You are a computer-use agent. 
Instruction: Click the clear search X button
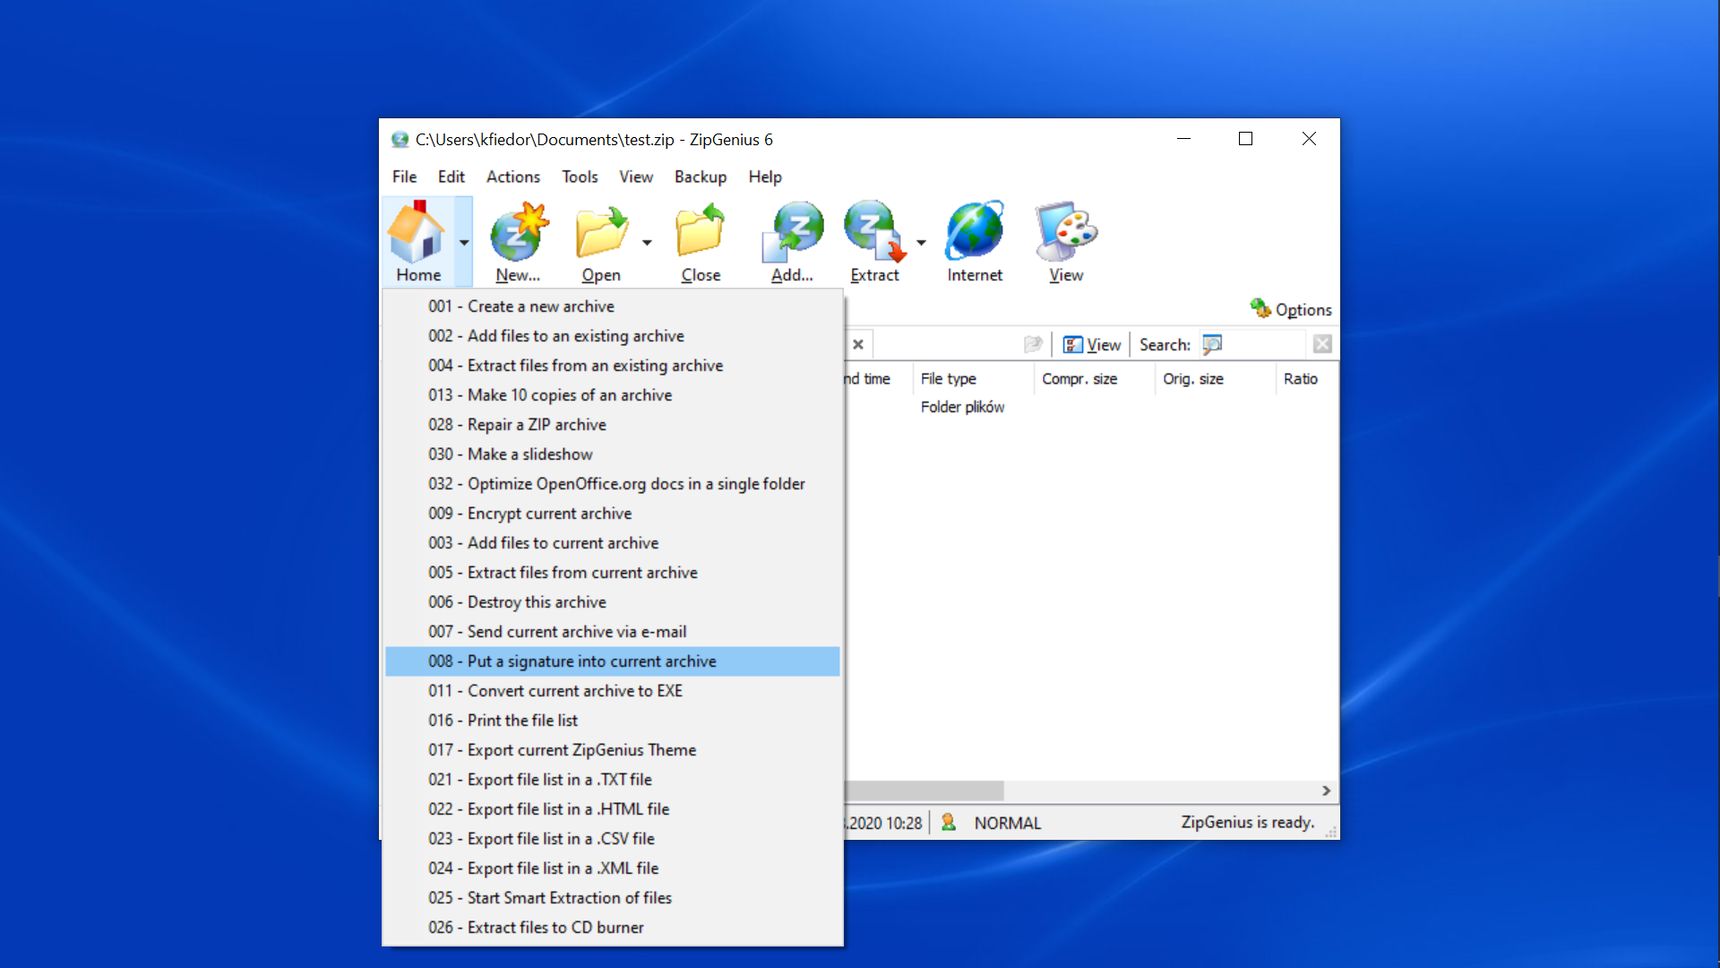click(1322, 344)
